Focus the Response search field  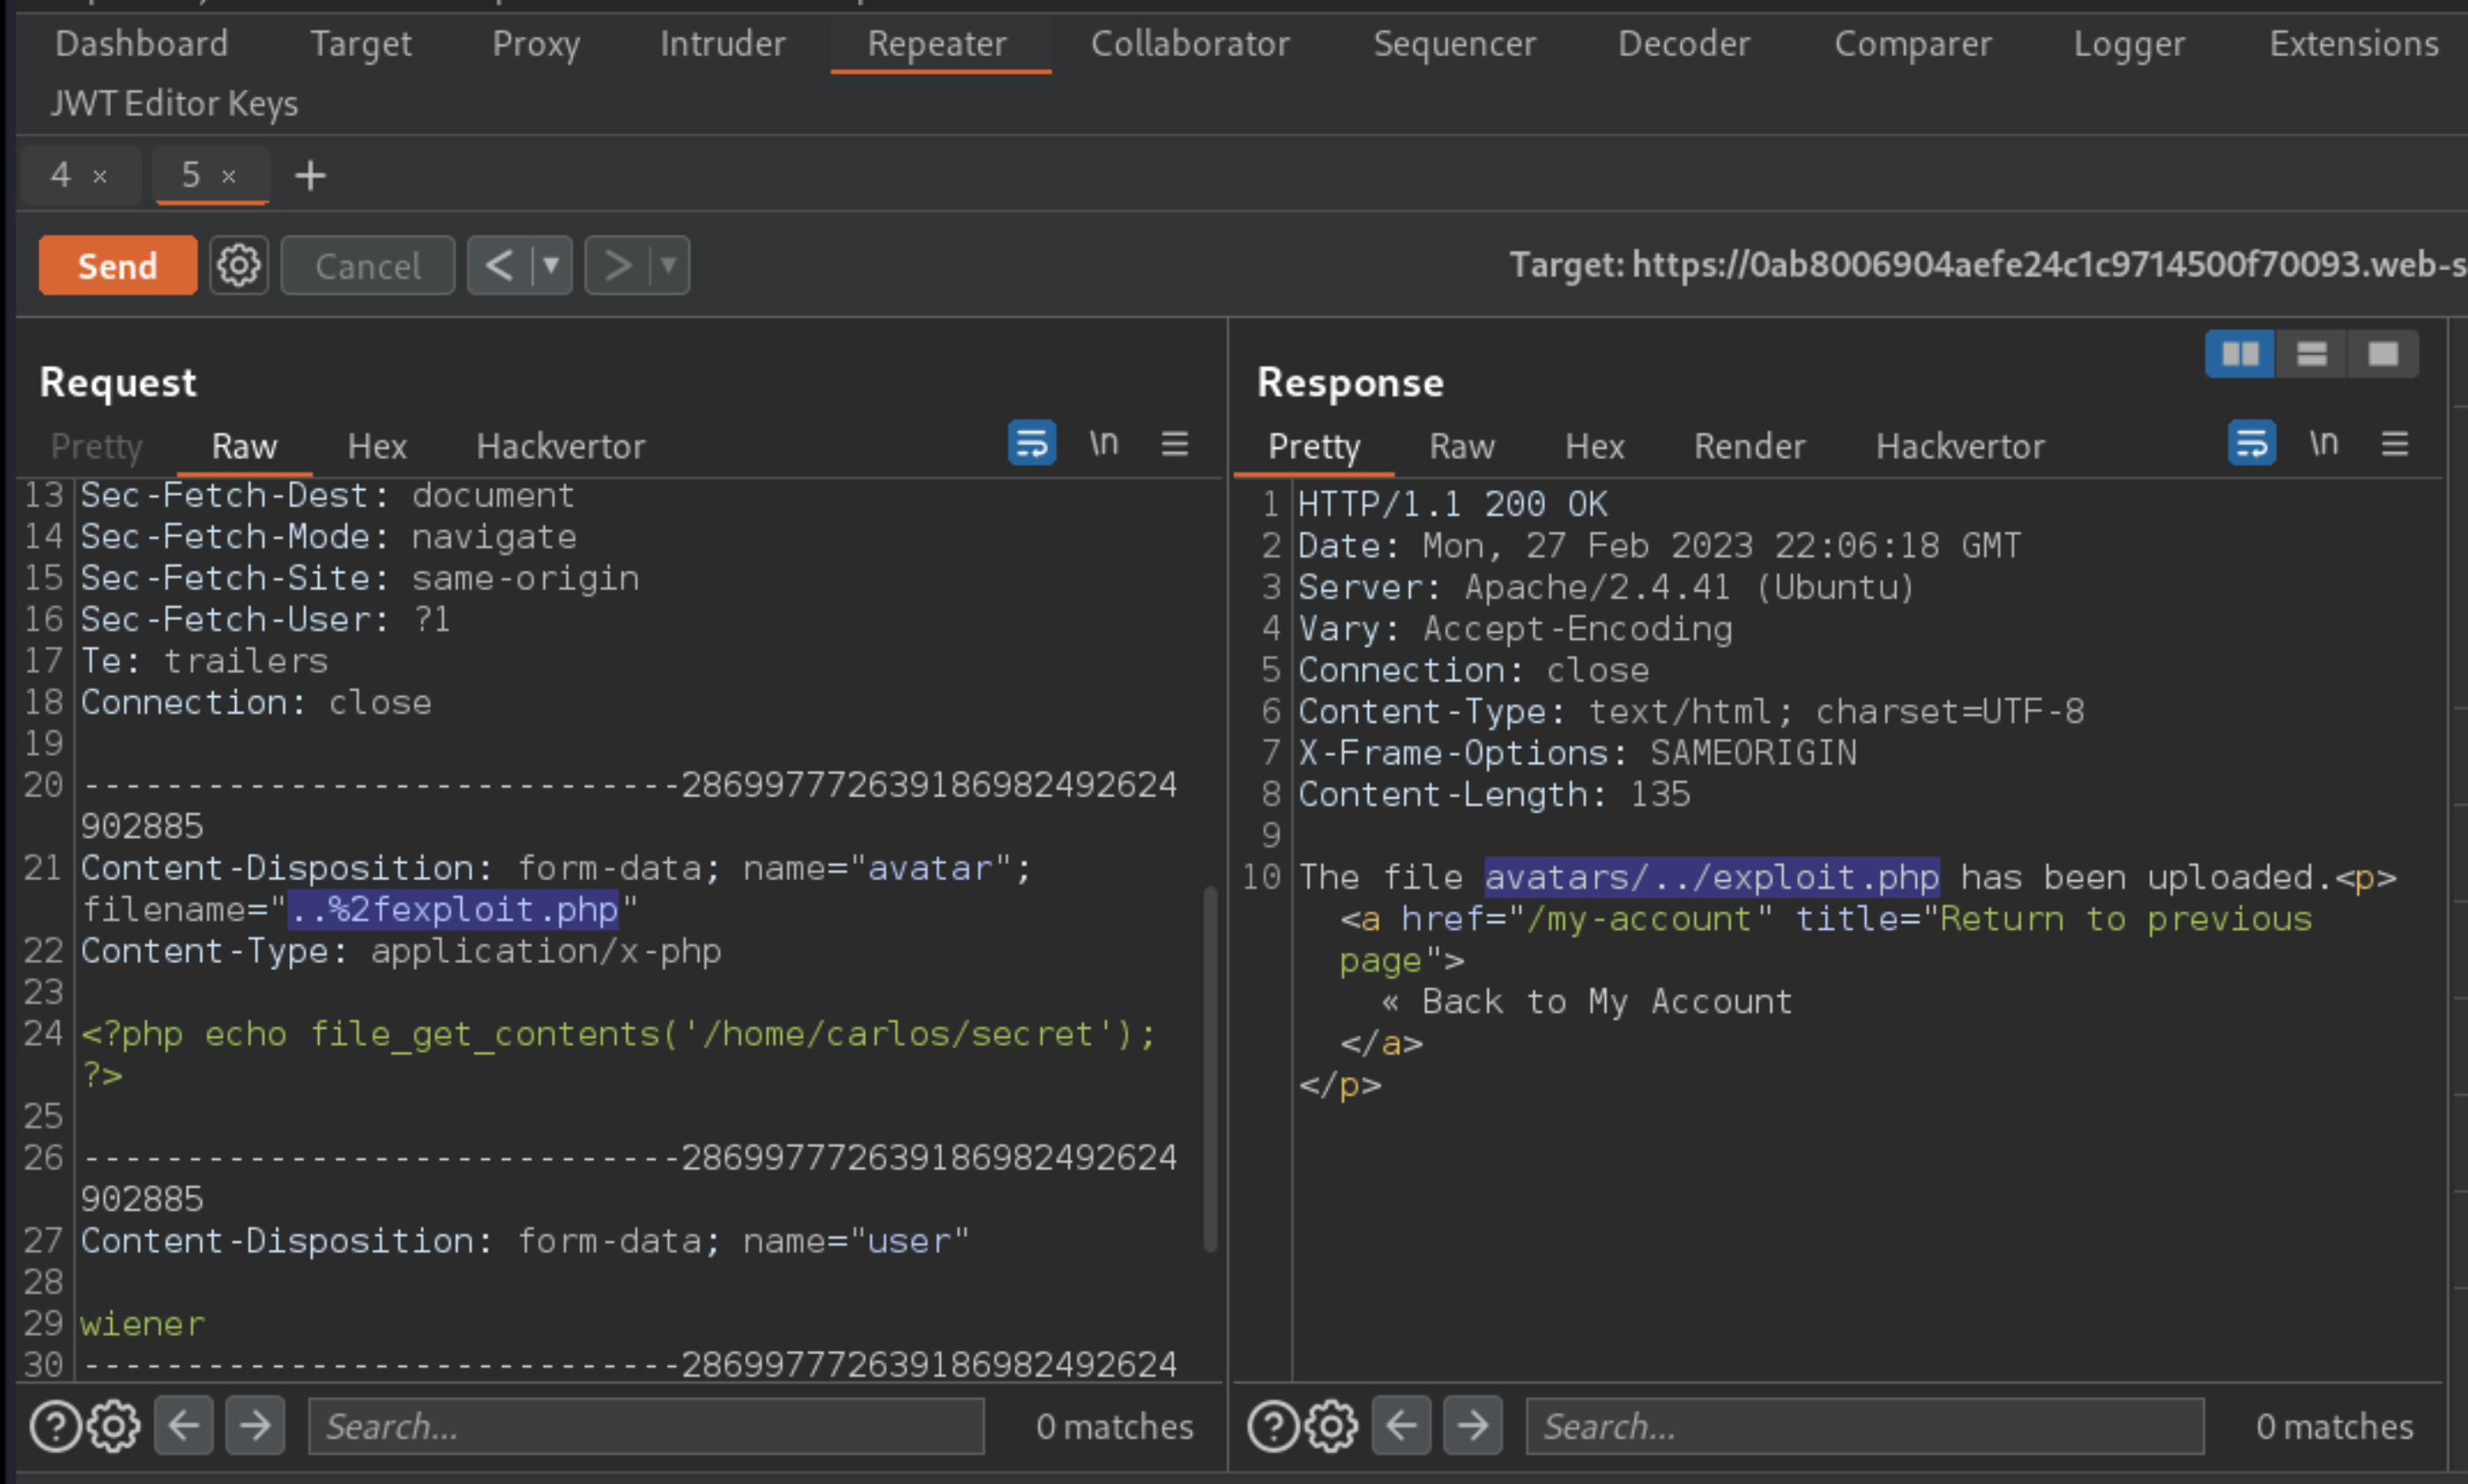[x=1865, y=1426]
